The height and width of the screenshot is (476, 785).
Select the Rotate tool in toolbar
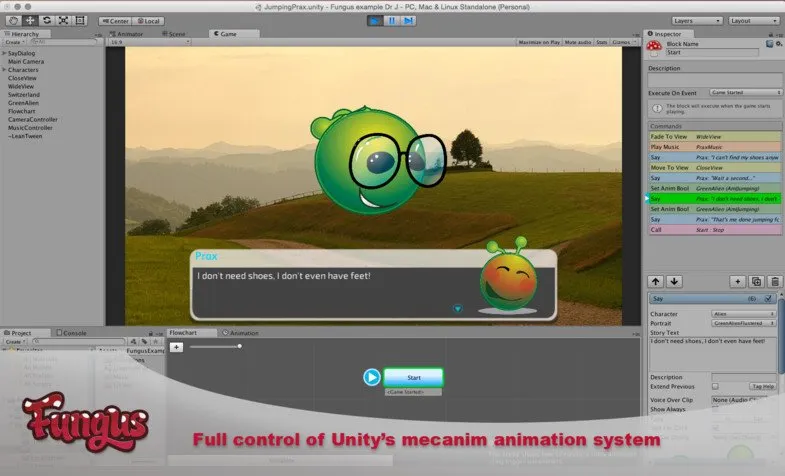point(47,21)
